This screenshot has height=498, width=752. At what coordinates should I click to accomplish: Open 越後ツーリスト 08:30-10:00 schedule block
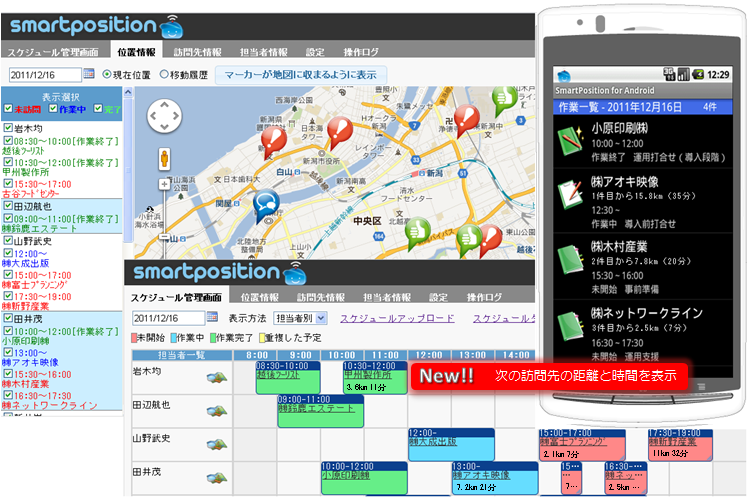click(288, 378)
